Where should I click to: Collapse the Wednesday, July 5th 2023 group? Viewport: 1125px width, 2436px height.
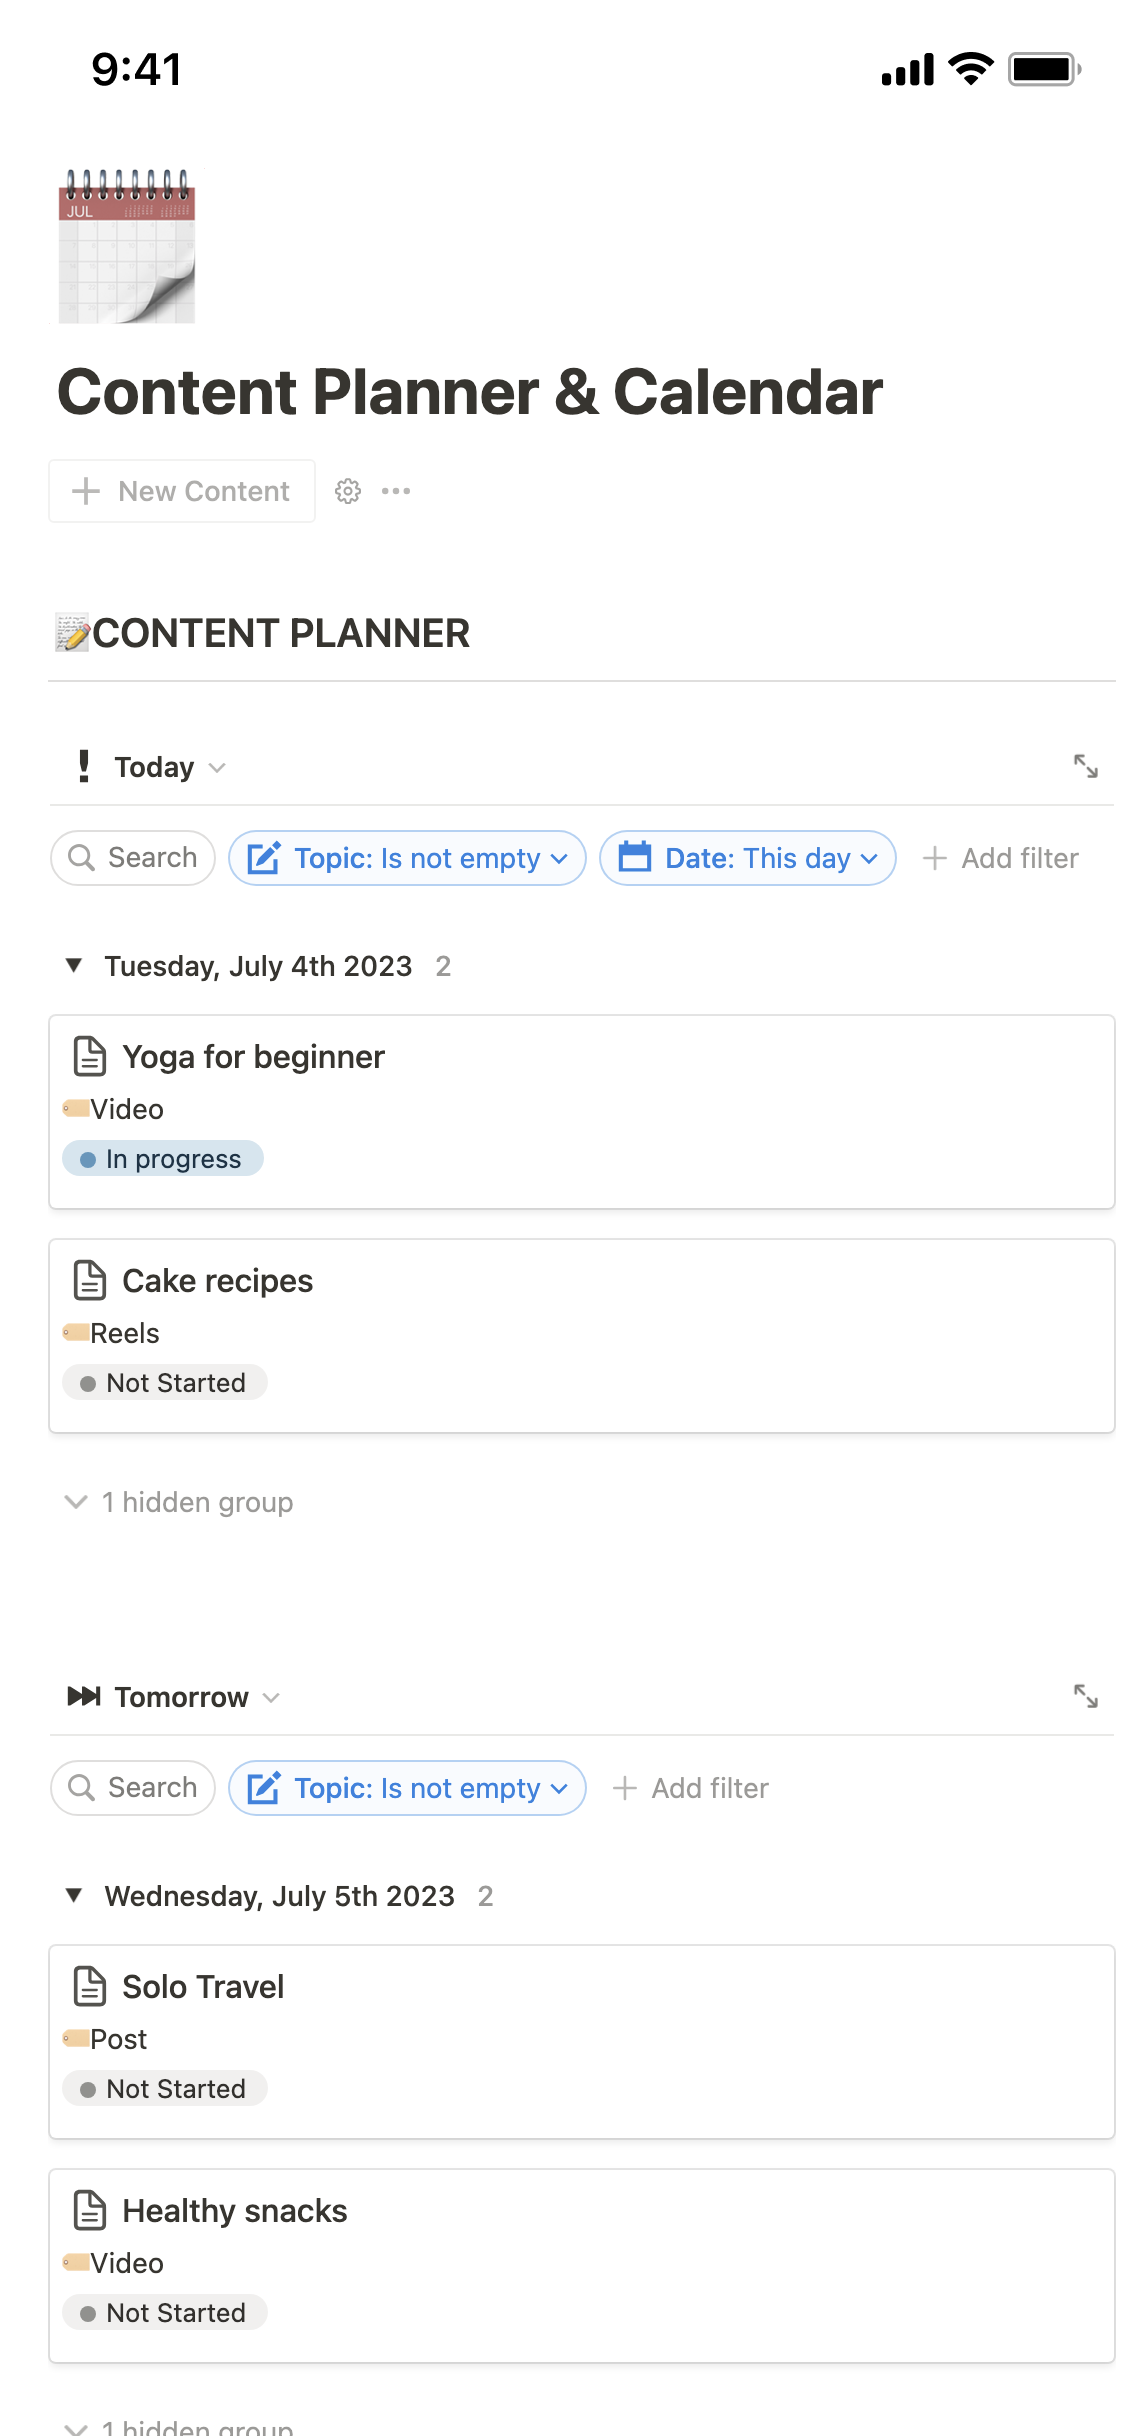pyautogui.click(x=74, y=1895)
